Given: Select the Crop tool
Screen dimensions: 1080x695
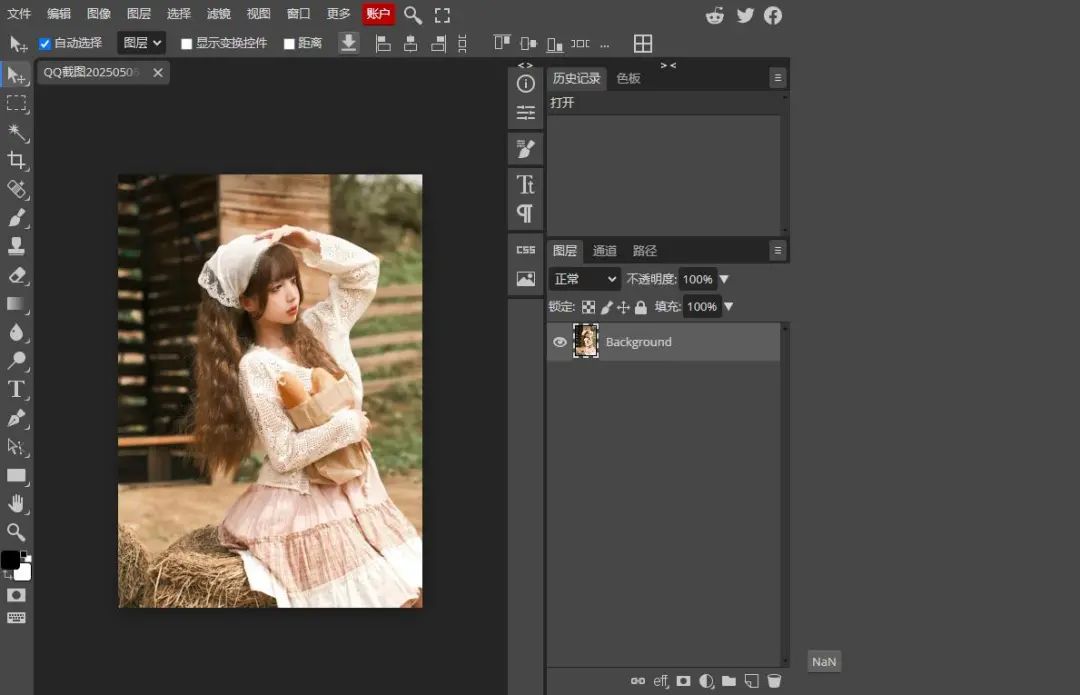Looking at the screenshot, I should click(x=17, y=161).
